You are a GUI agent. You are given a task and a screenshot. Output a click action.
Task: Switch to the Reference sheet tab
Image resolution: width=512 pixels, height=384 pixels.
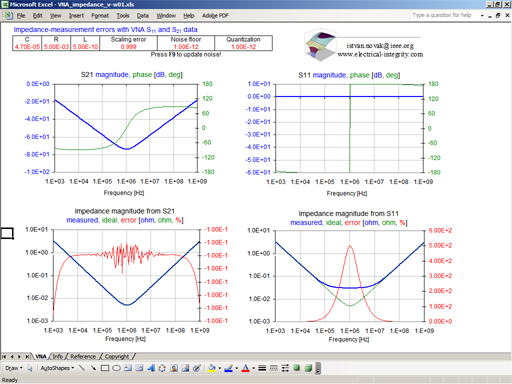point(83,356)
